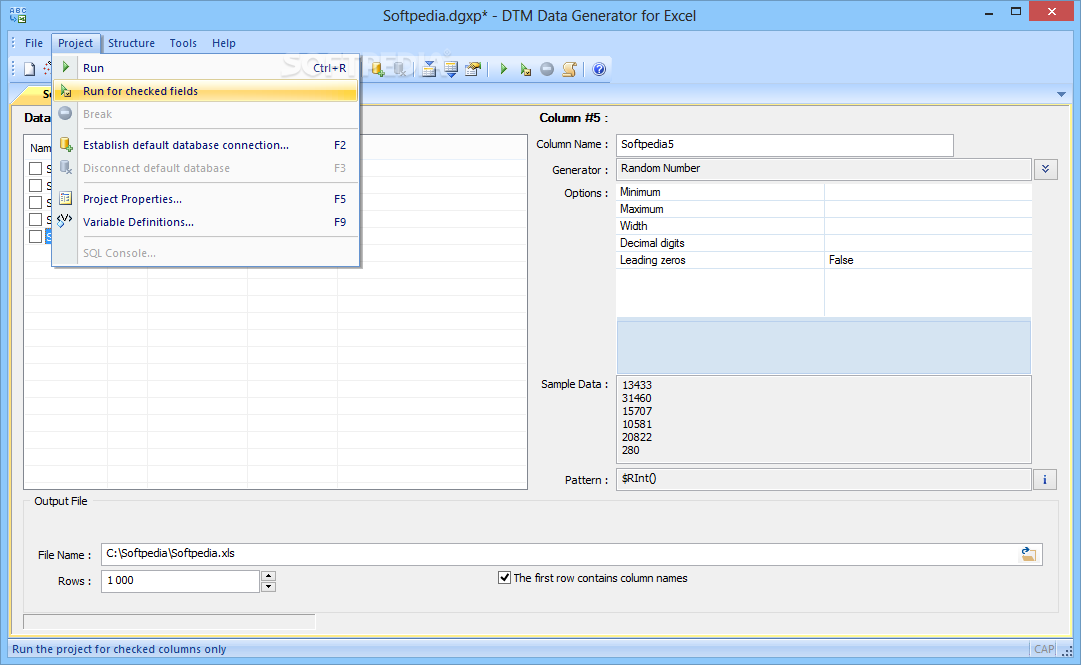Click the application icon in the title bar
The height and width of the screenshot is (665, 1081).
pos(18,14)
